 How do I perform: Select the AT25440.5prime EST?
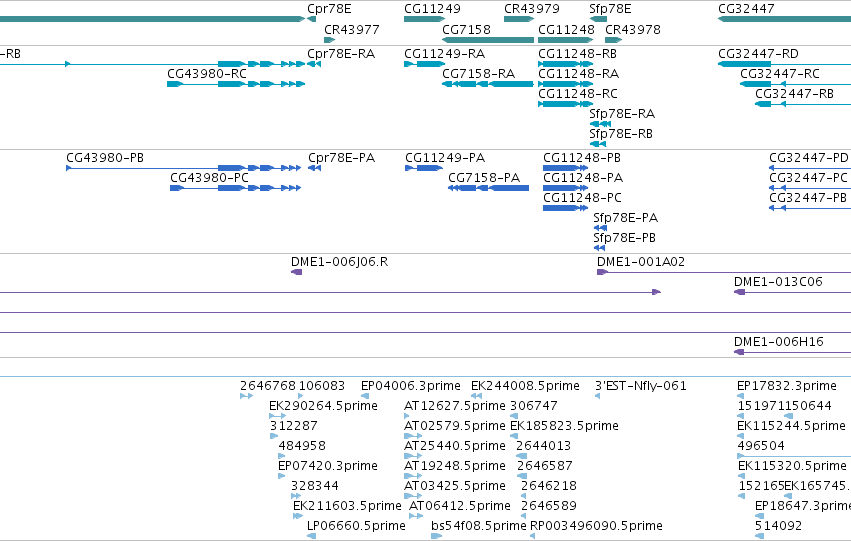(413, 456)
